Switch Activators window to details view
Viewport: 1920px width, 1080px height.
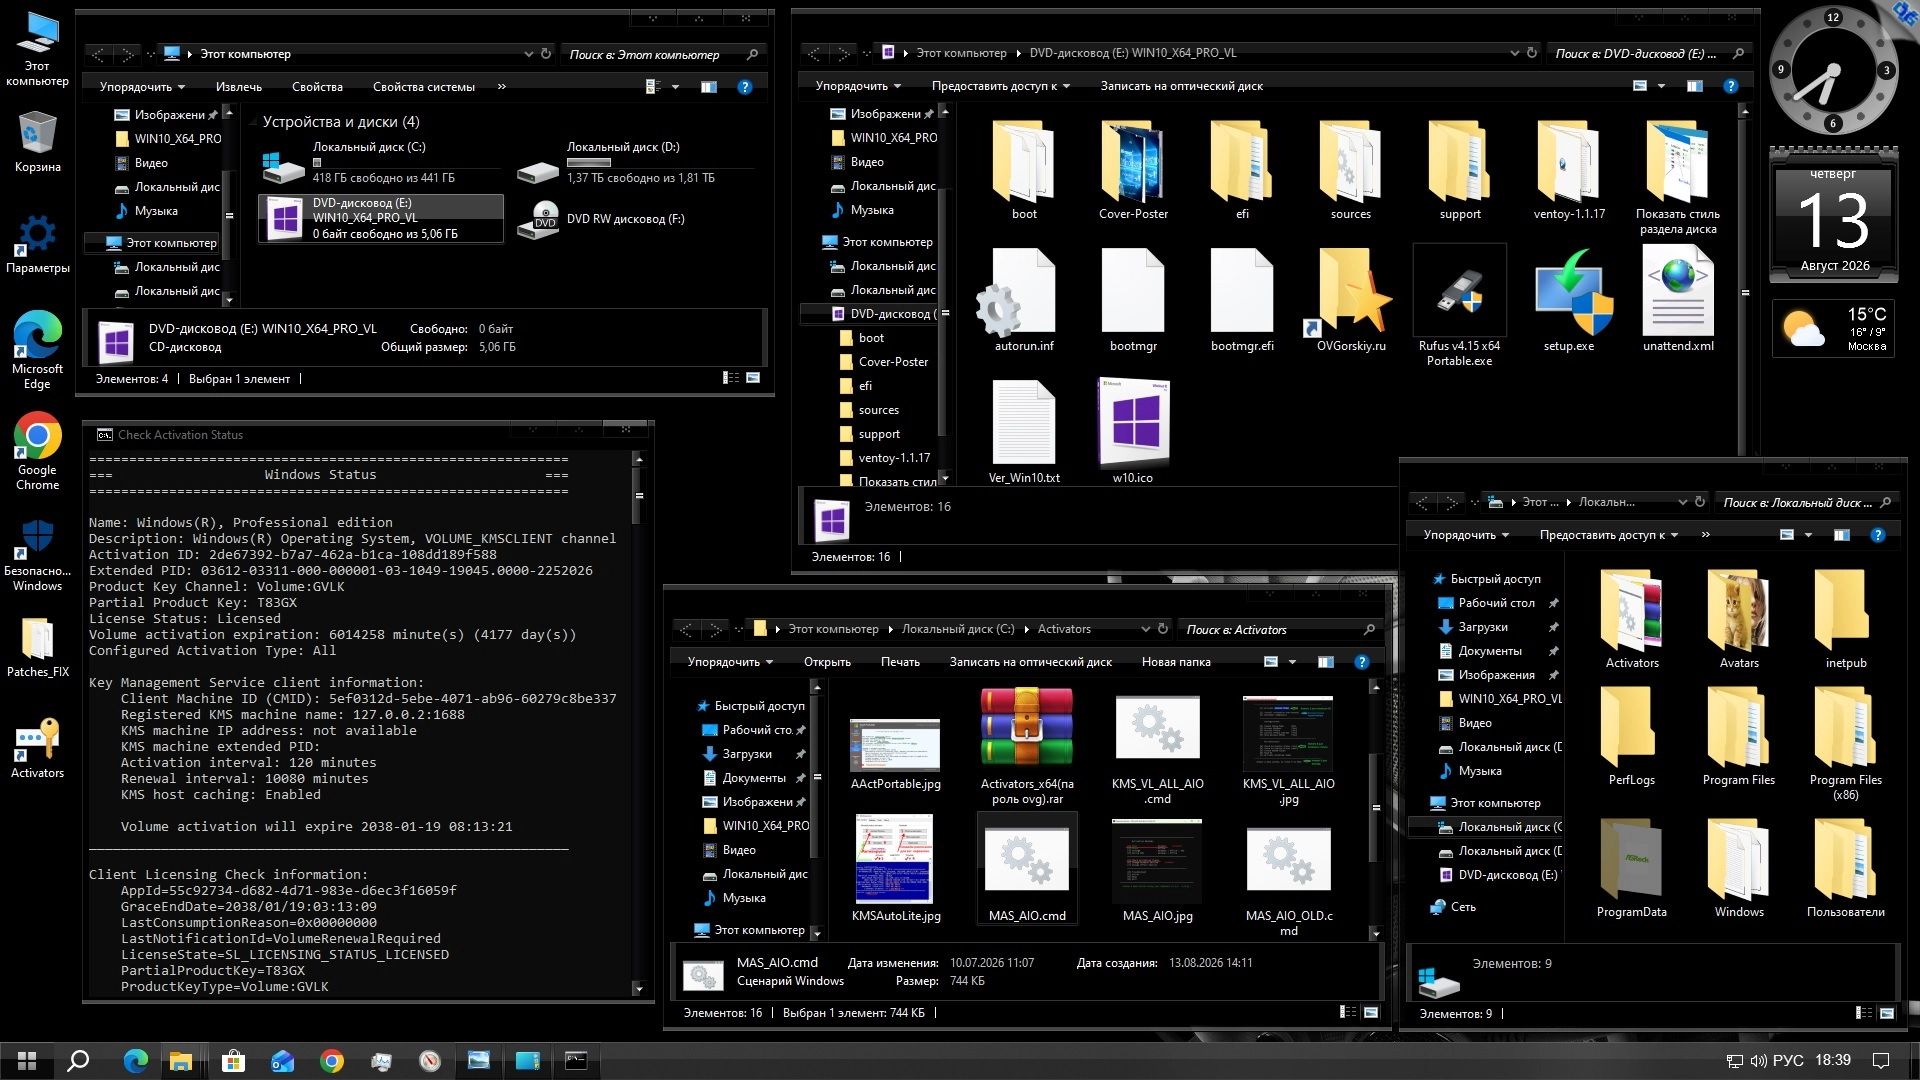coord(1348,1012)
